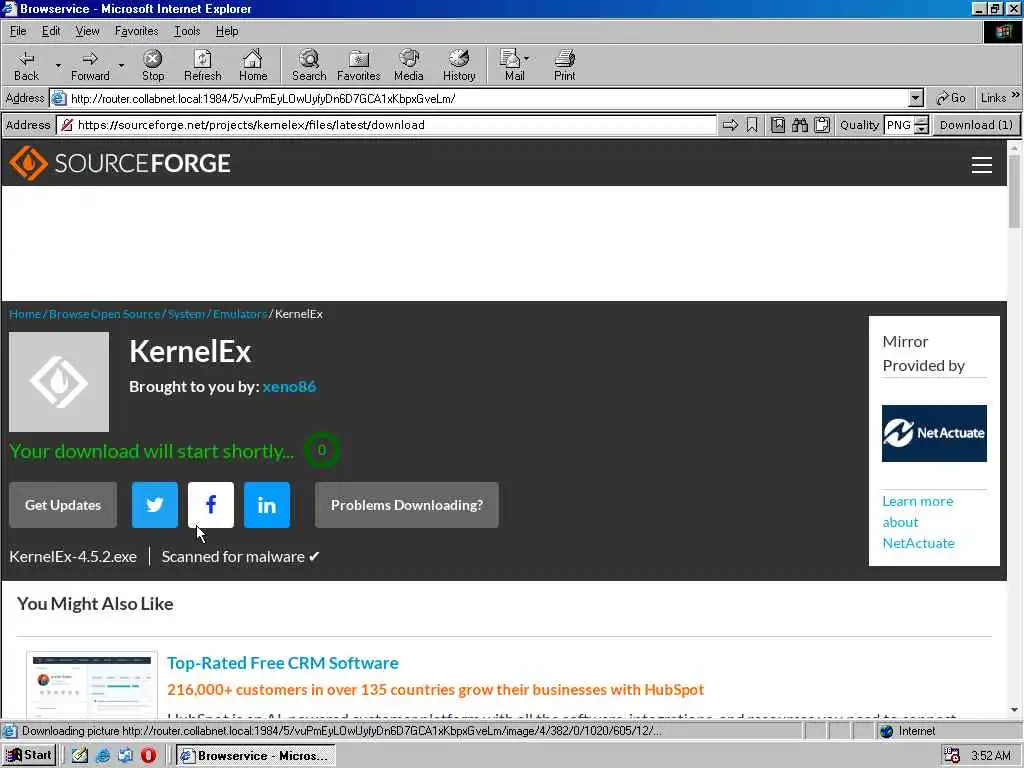Open the Favorites menu
The height and width of the screenshot is (768, 1024).
[136, 31]
